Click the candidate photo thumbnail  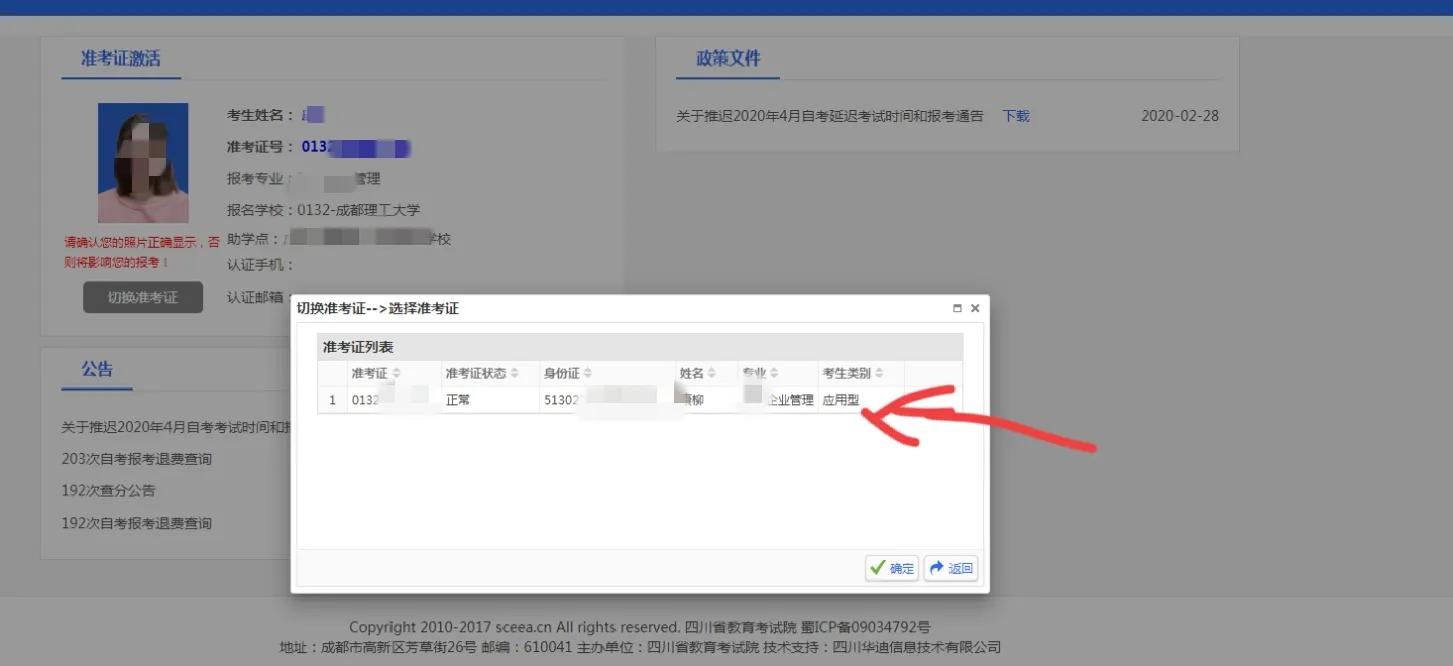[143, 163]
